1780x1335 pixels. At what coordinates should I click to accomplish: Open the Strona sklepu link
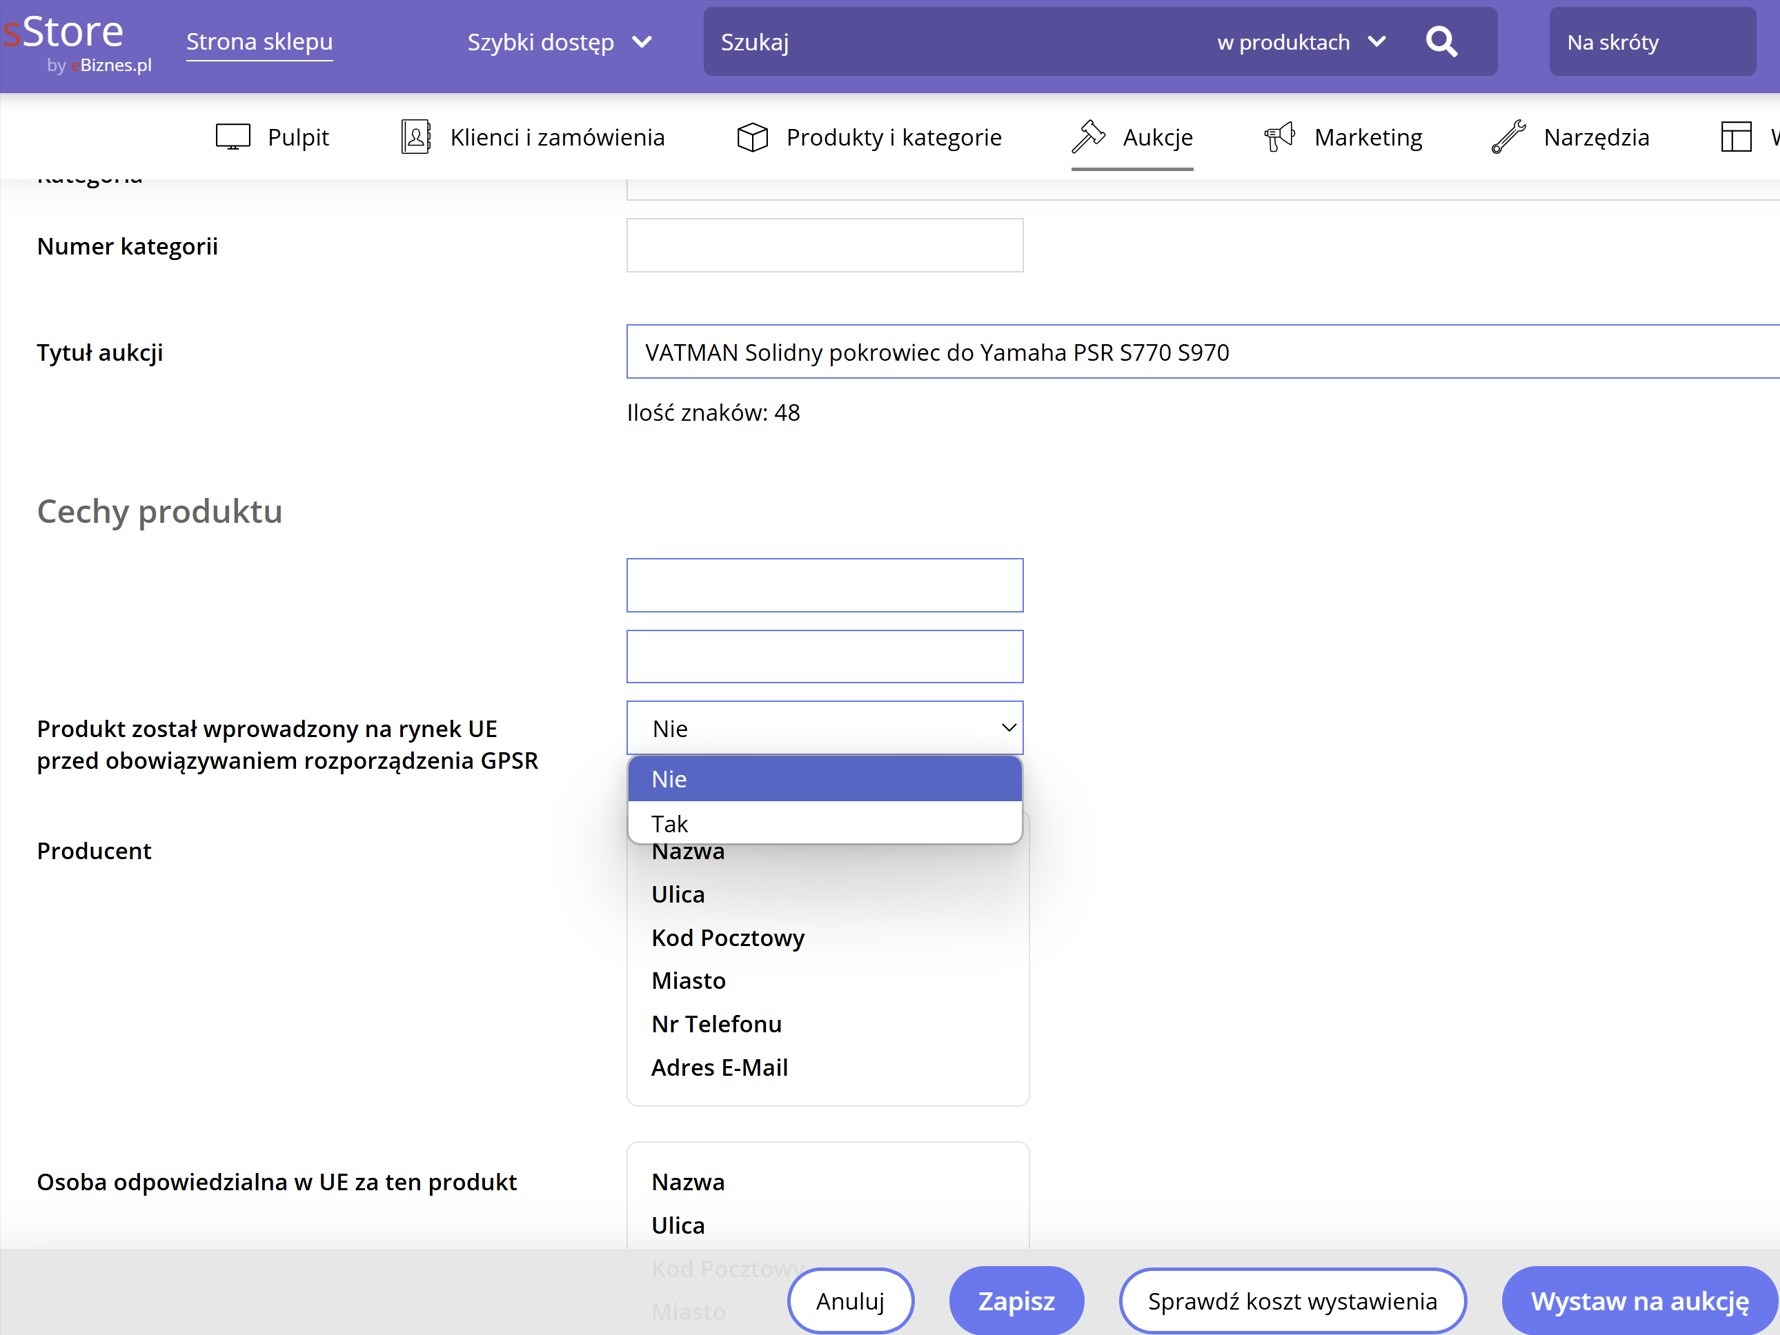pos(259,42)
